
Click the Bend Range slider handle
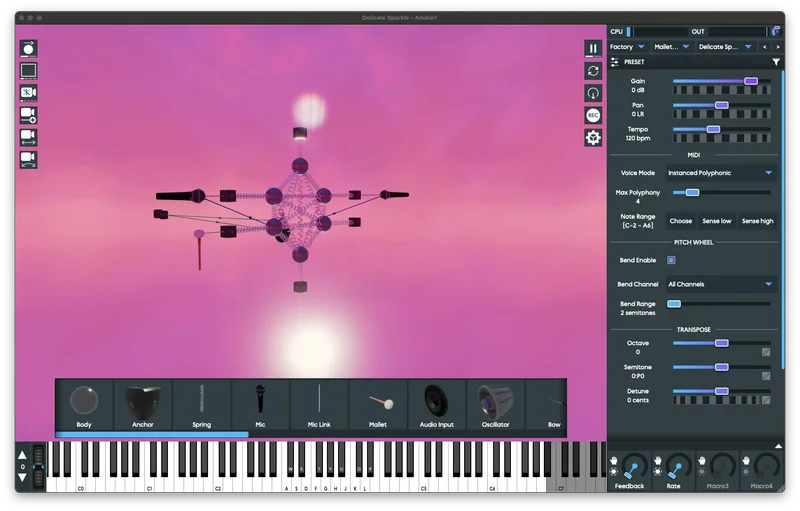click(674, 303)
